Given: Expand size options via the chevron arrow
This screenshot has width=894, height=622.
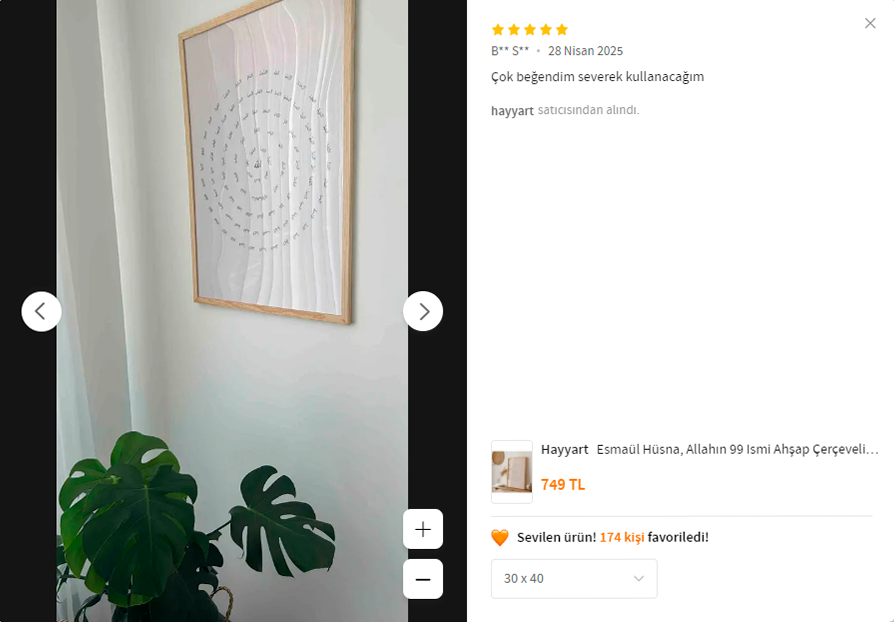Looking at the screenshot, I should (639, 579).
